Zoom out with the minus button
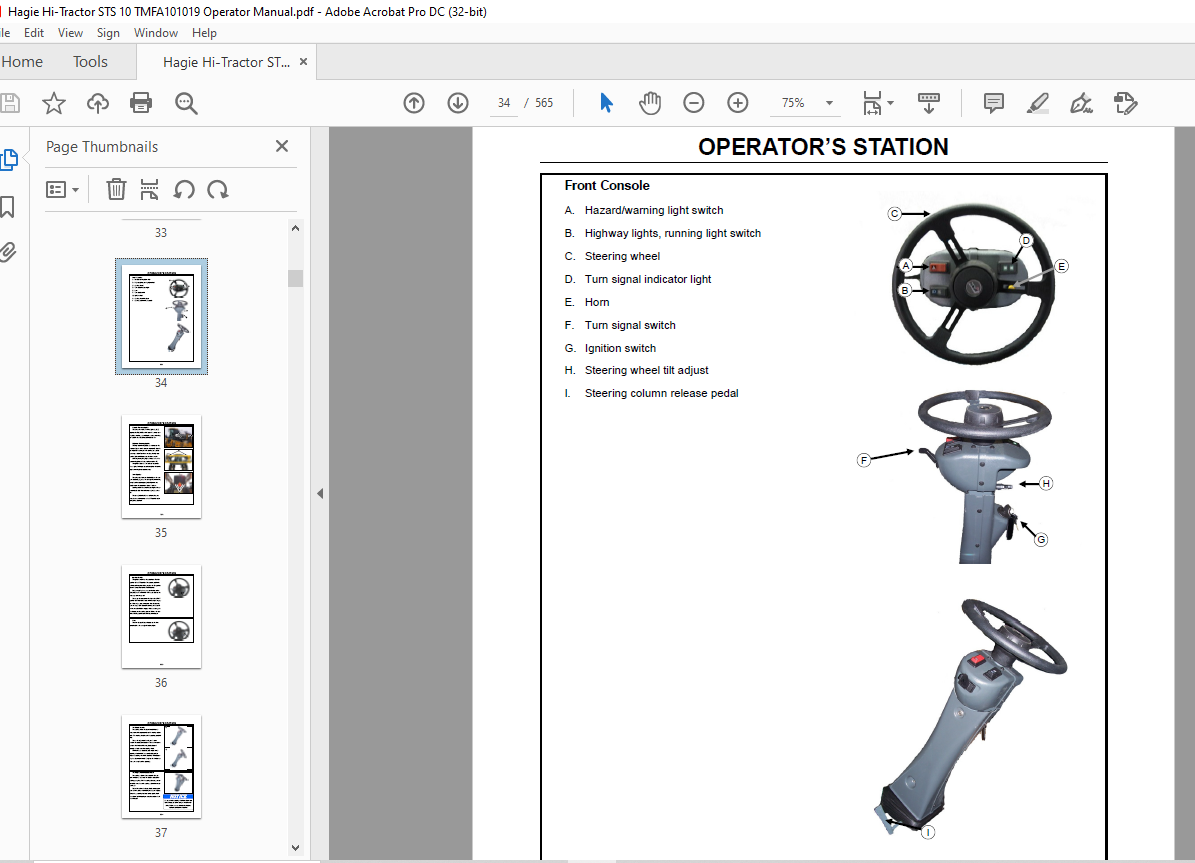The image size is (1195, 863). point(694,103)
